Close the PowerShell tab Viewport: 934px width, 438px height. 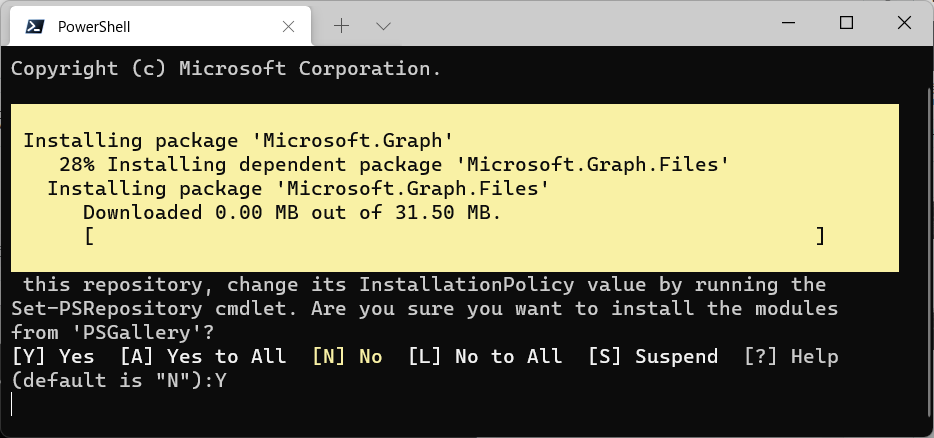pos(288,26)
